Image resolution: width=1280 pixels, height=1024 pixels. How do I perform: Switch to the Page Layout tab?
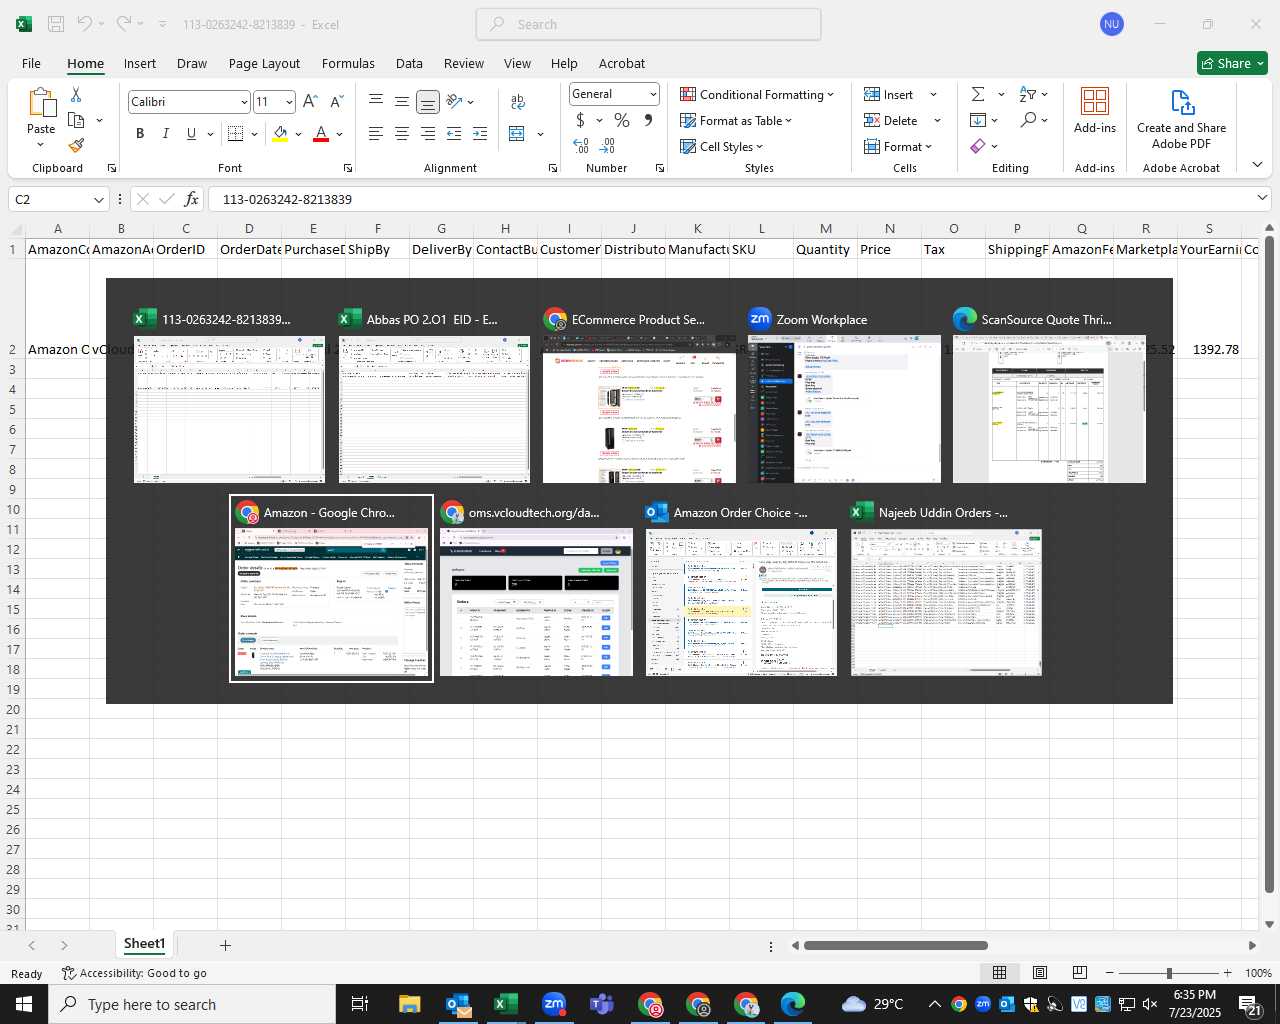(x=264, y=63)
